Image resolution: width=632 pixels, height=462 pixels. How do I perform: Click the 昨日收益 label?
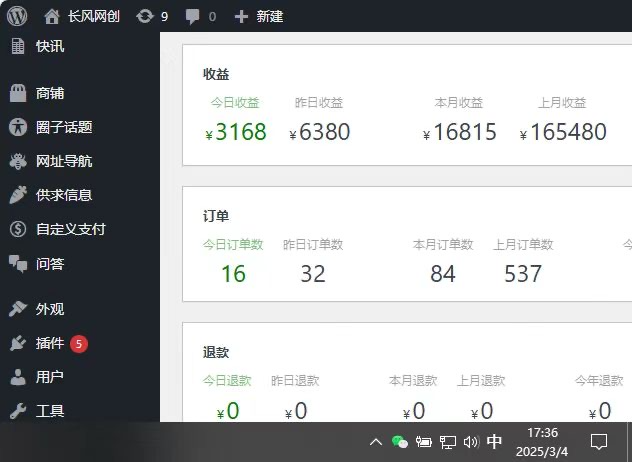319,103
